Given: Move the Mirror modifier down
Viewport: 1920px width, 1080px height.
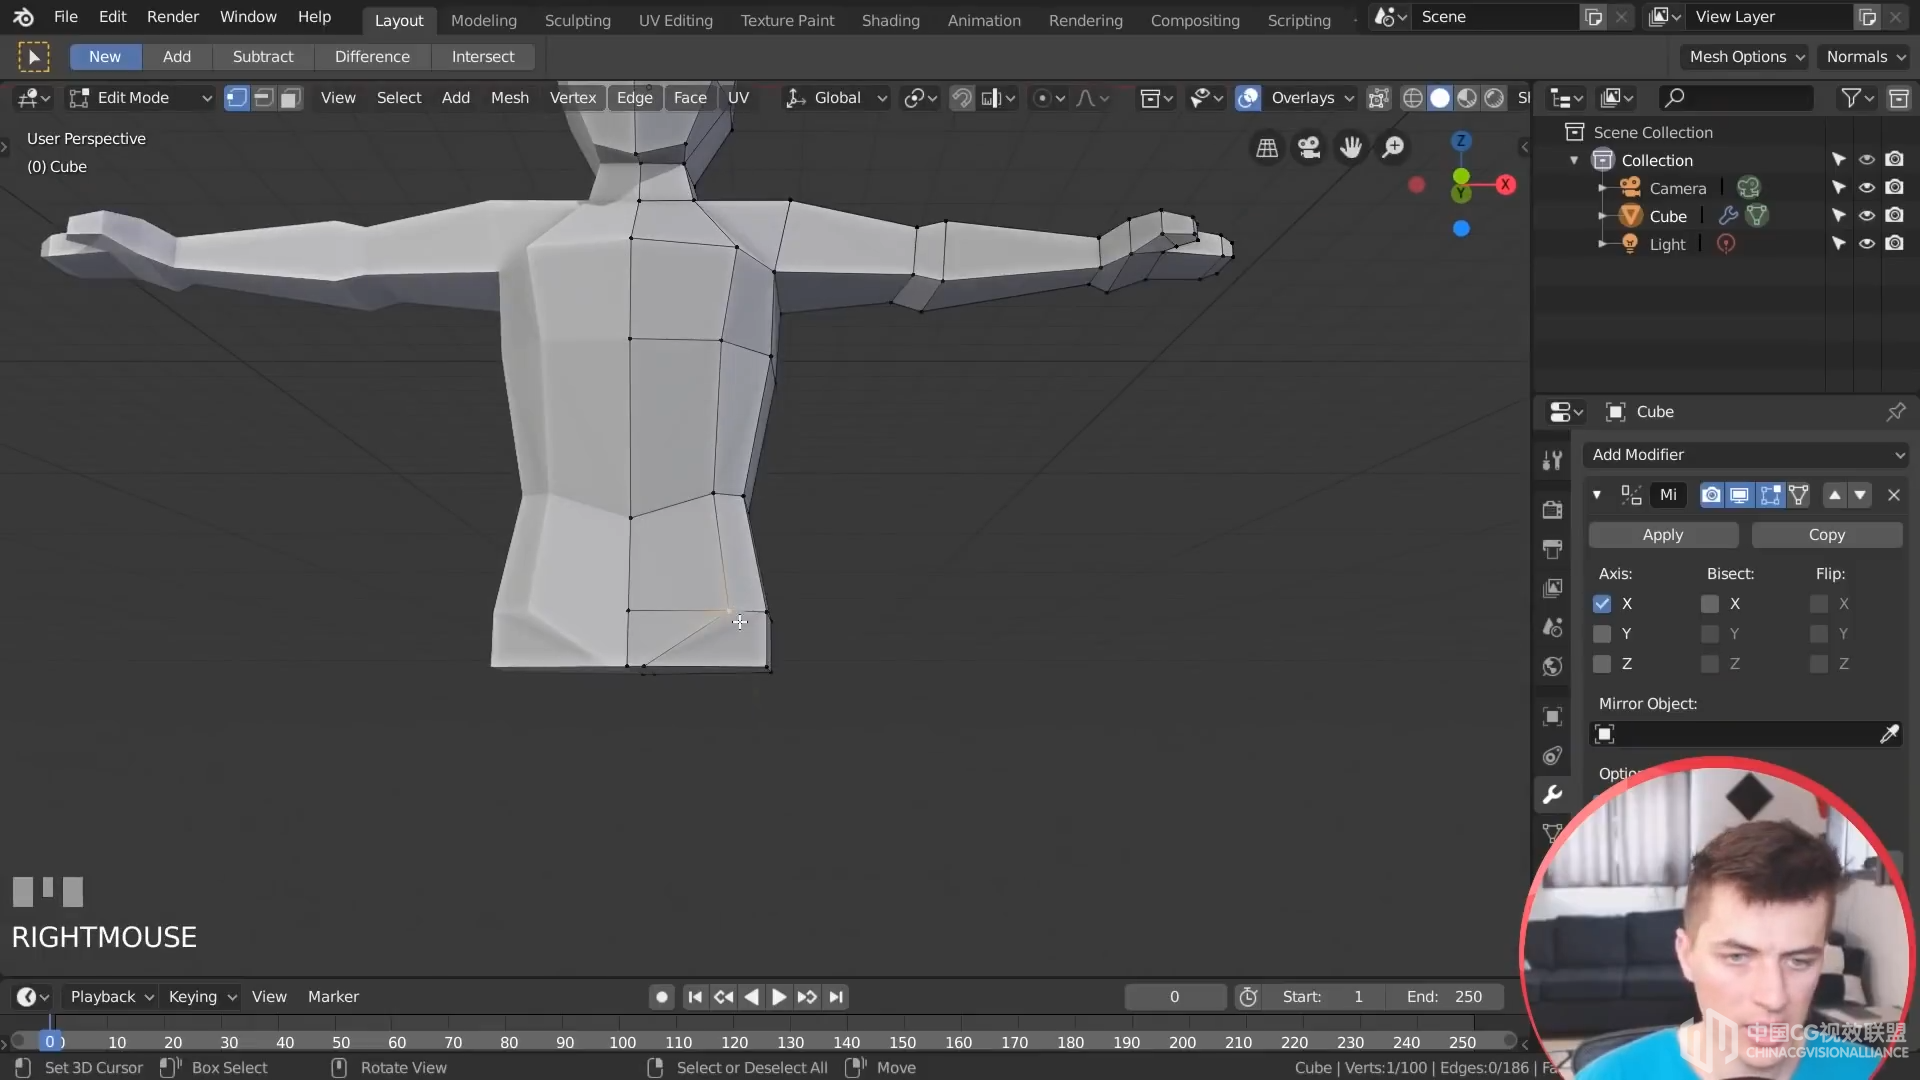Looking at the screenshot, I should (1860, 495).
